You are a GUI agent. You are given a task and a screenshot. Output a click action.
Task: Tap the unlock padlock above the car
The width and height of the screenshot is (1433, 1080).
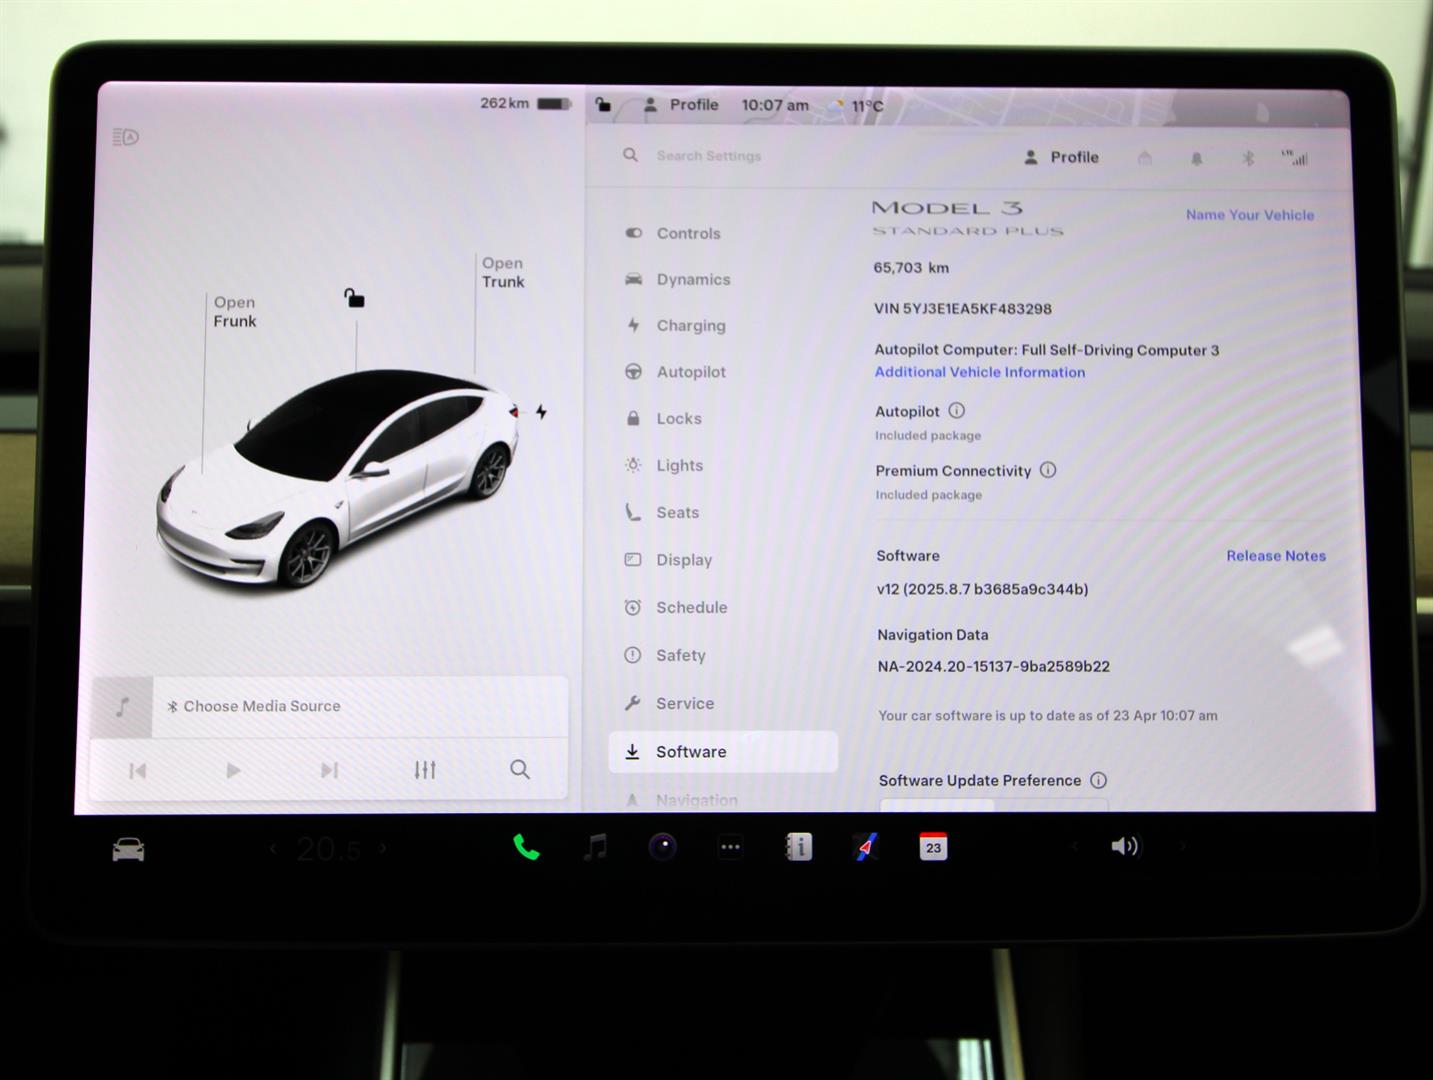click(354, 297)
